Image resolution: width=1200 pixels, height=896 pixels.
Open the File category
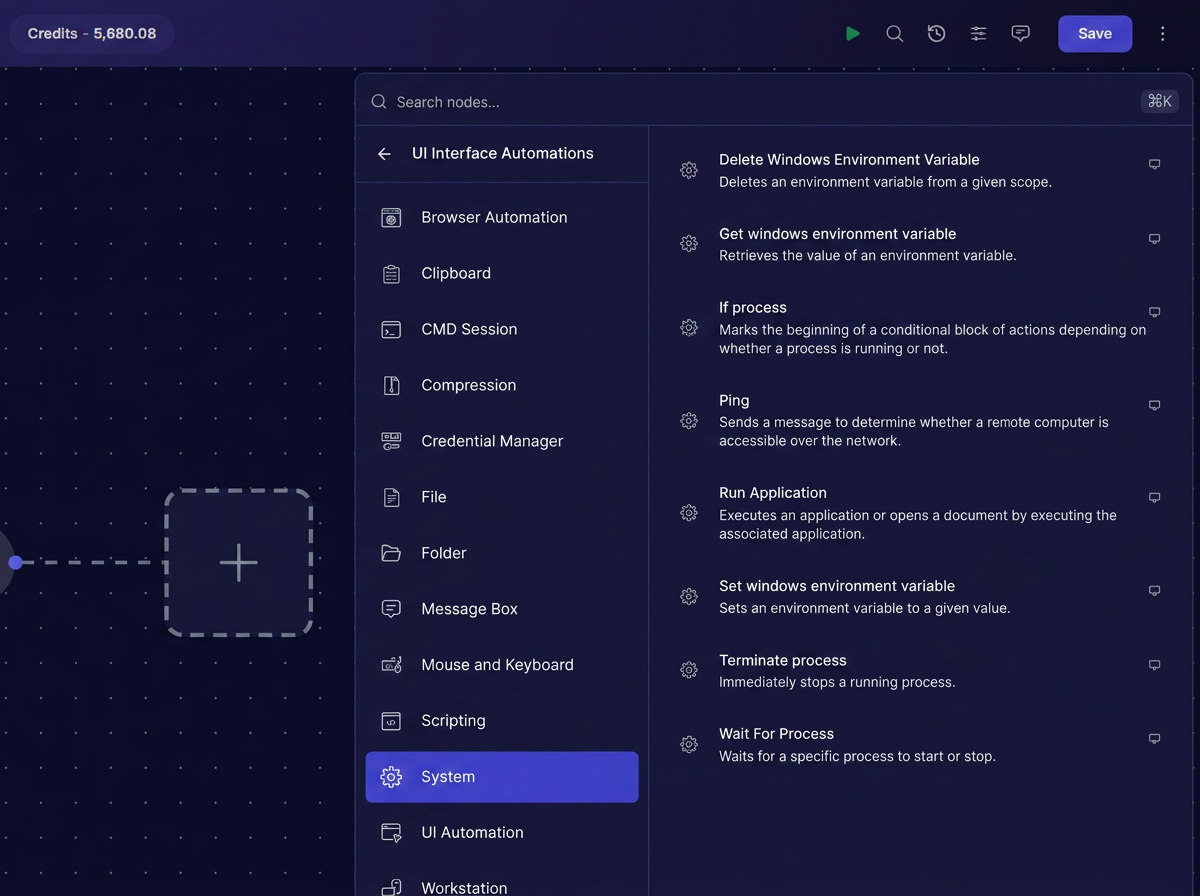(x=502, y=497)
